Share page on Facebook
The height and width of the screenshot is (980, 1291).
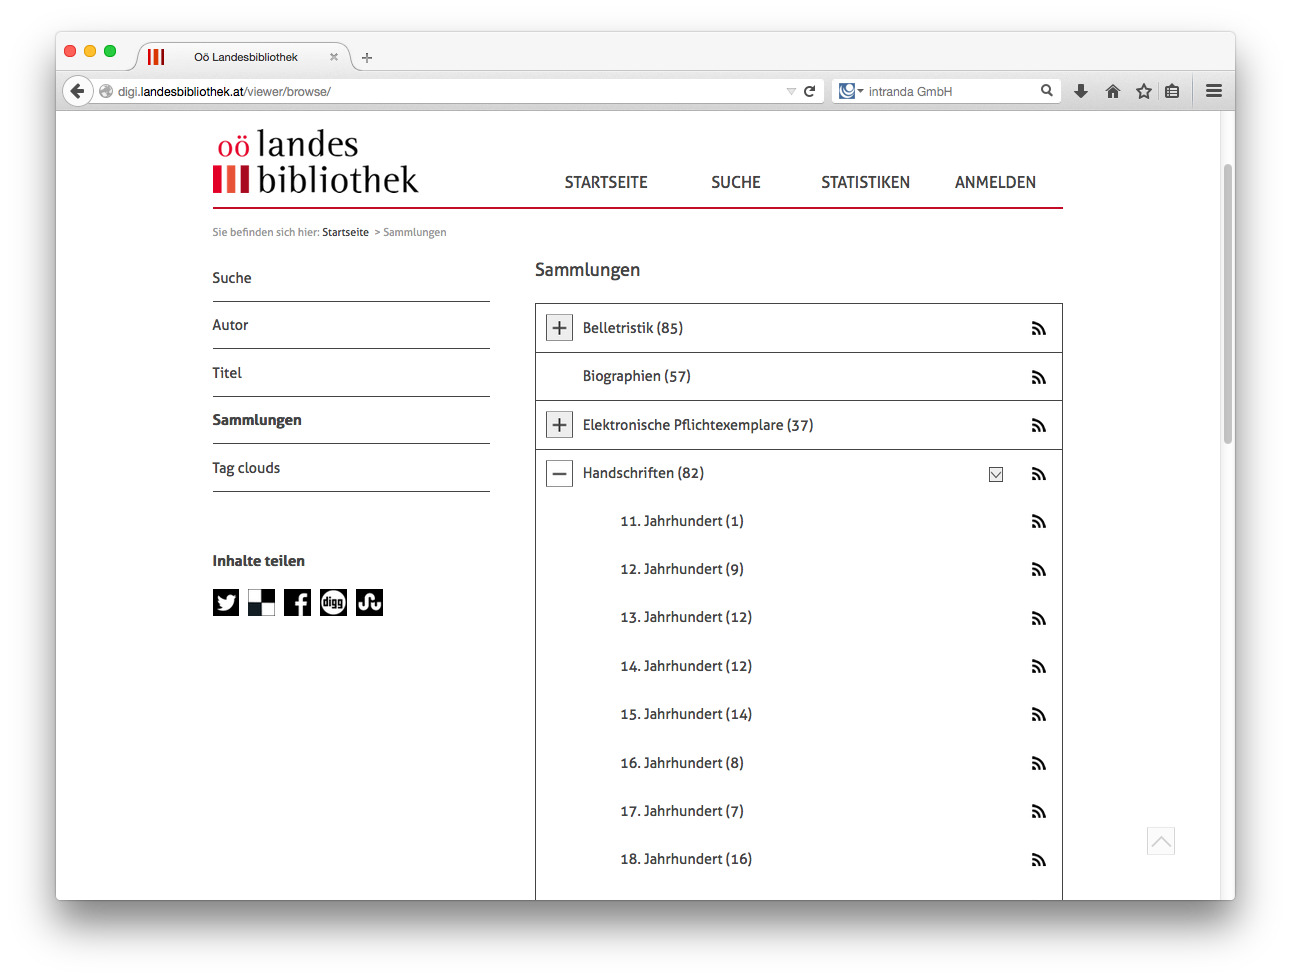[x=297, y=602]
